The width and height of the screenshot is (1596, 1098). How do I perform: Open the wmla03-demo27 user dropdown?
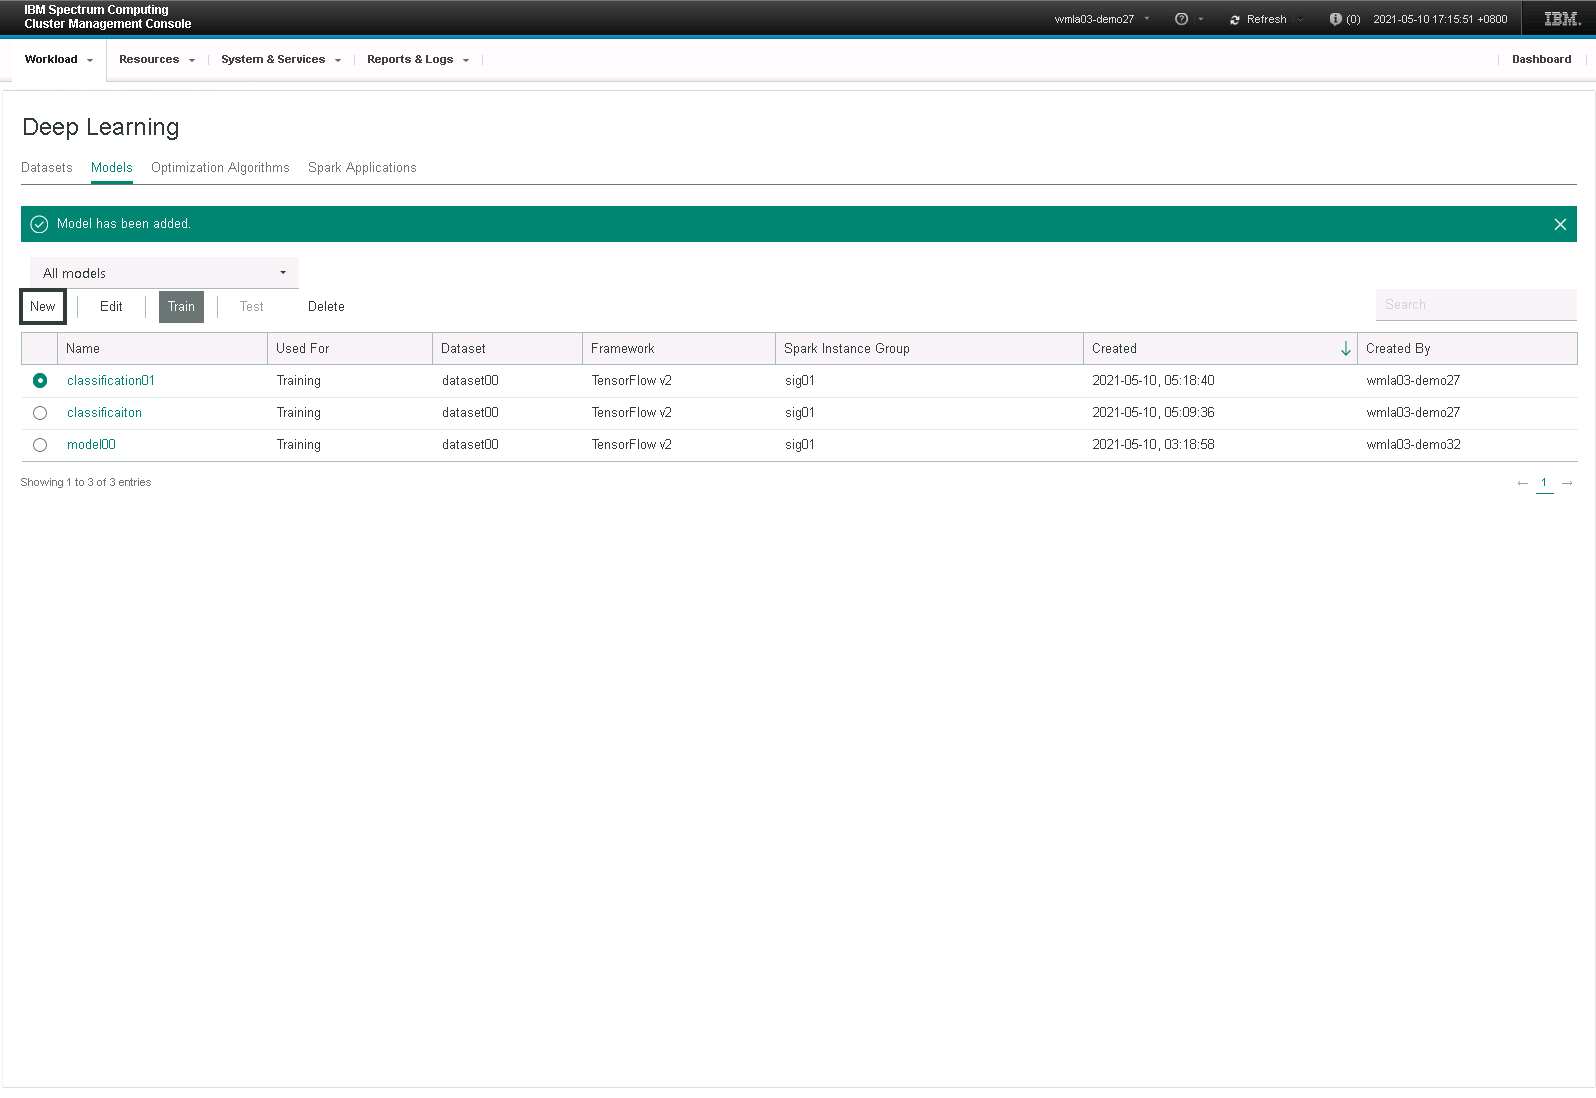[1102, 19]
